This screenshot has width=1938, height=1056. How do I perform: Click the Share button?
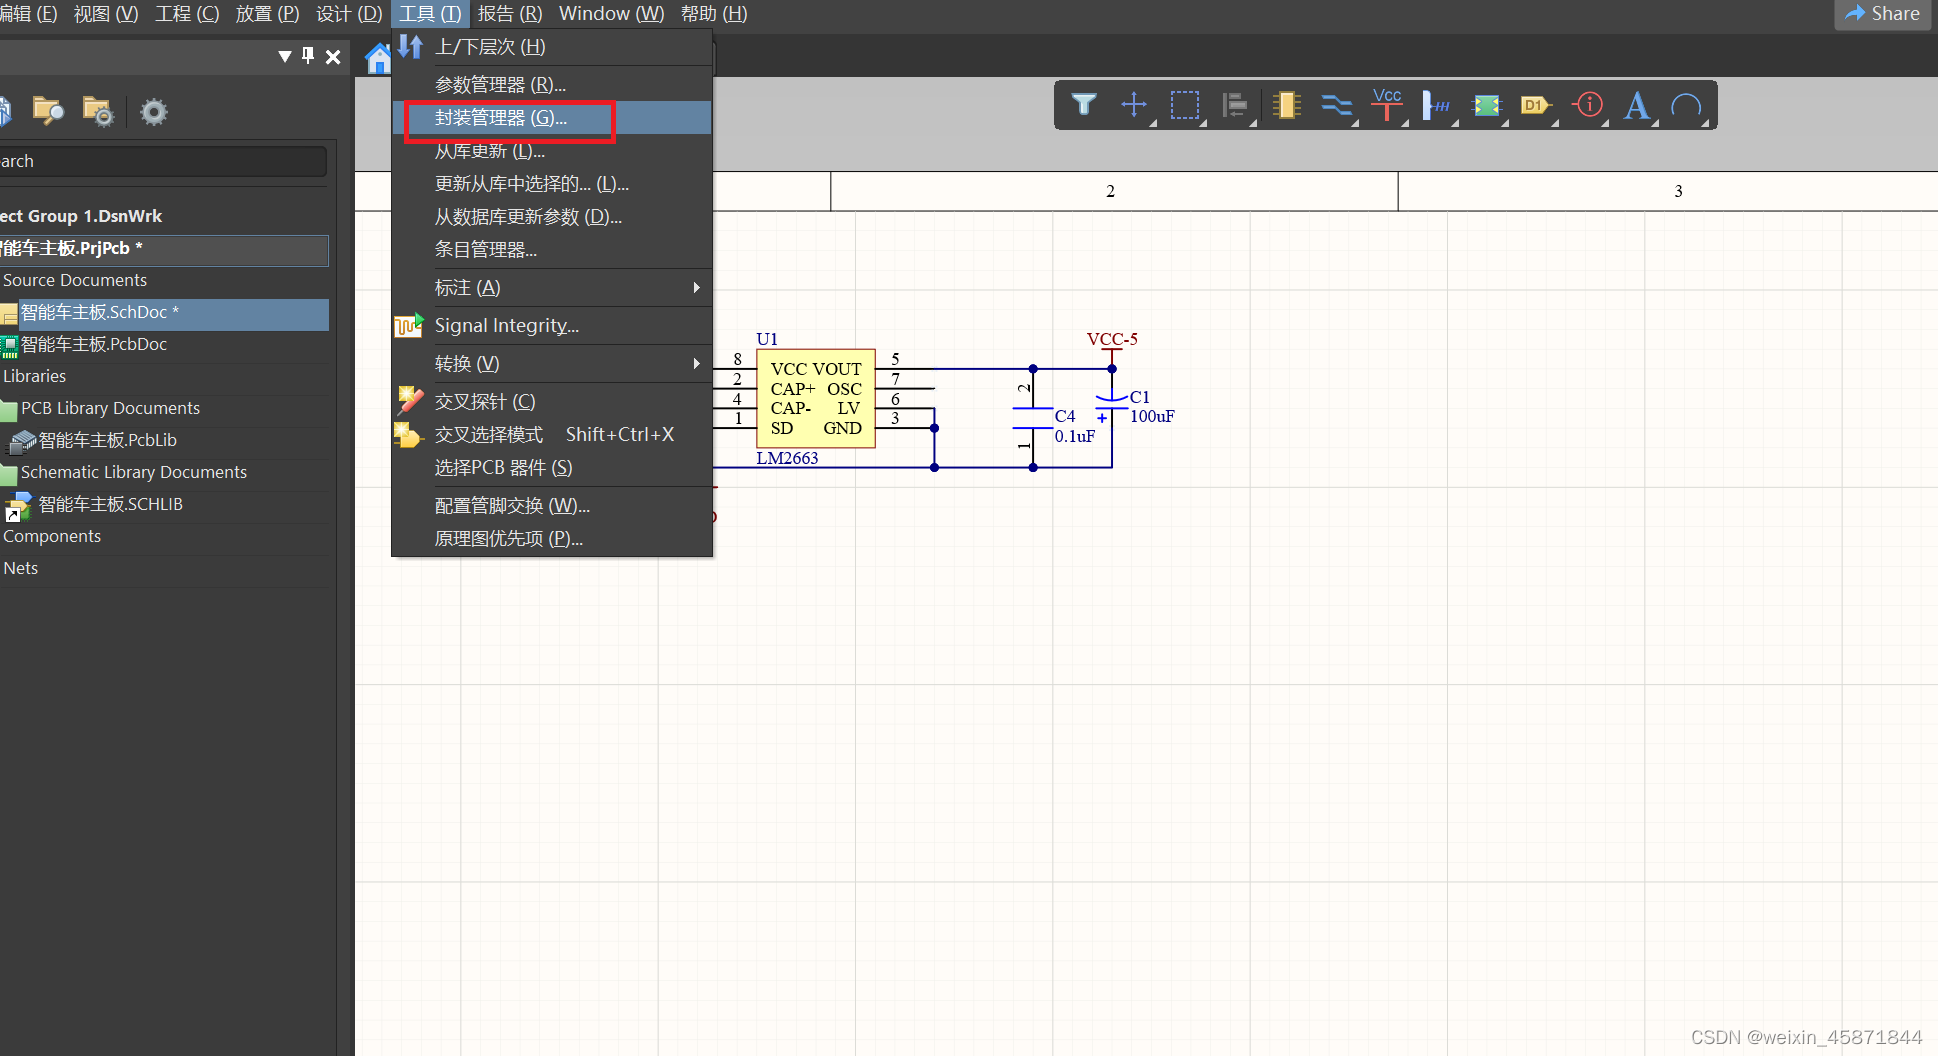pos(1882,14)
